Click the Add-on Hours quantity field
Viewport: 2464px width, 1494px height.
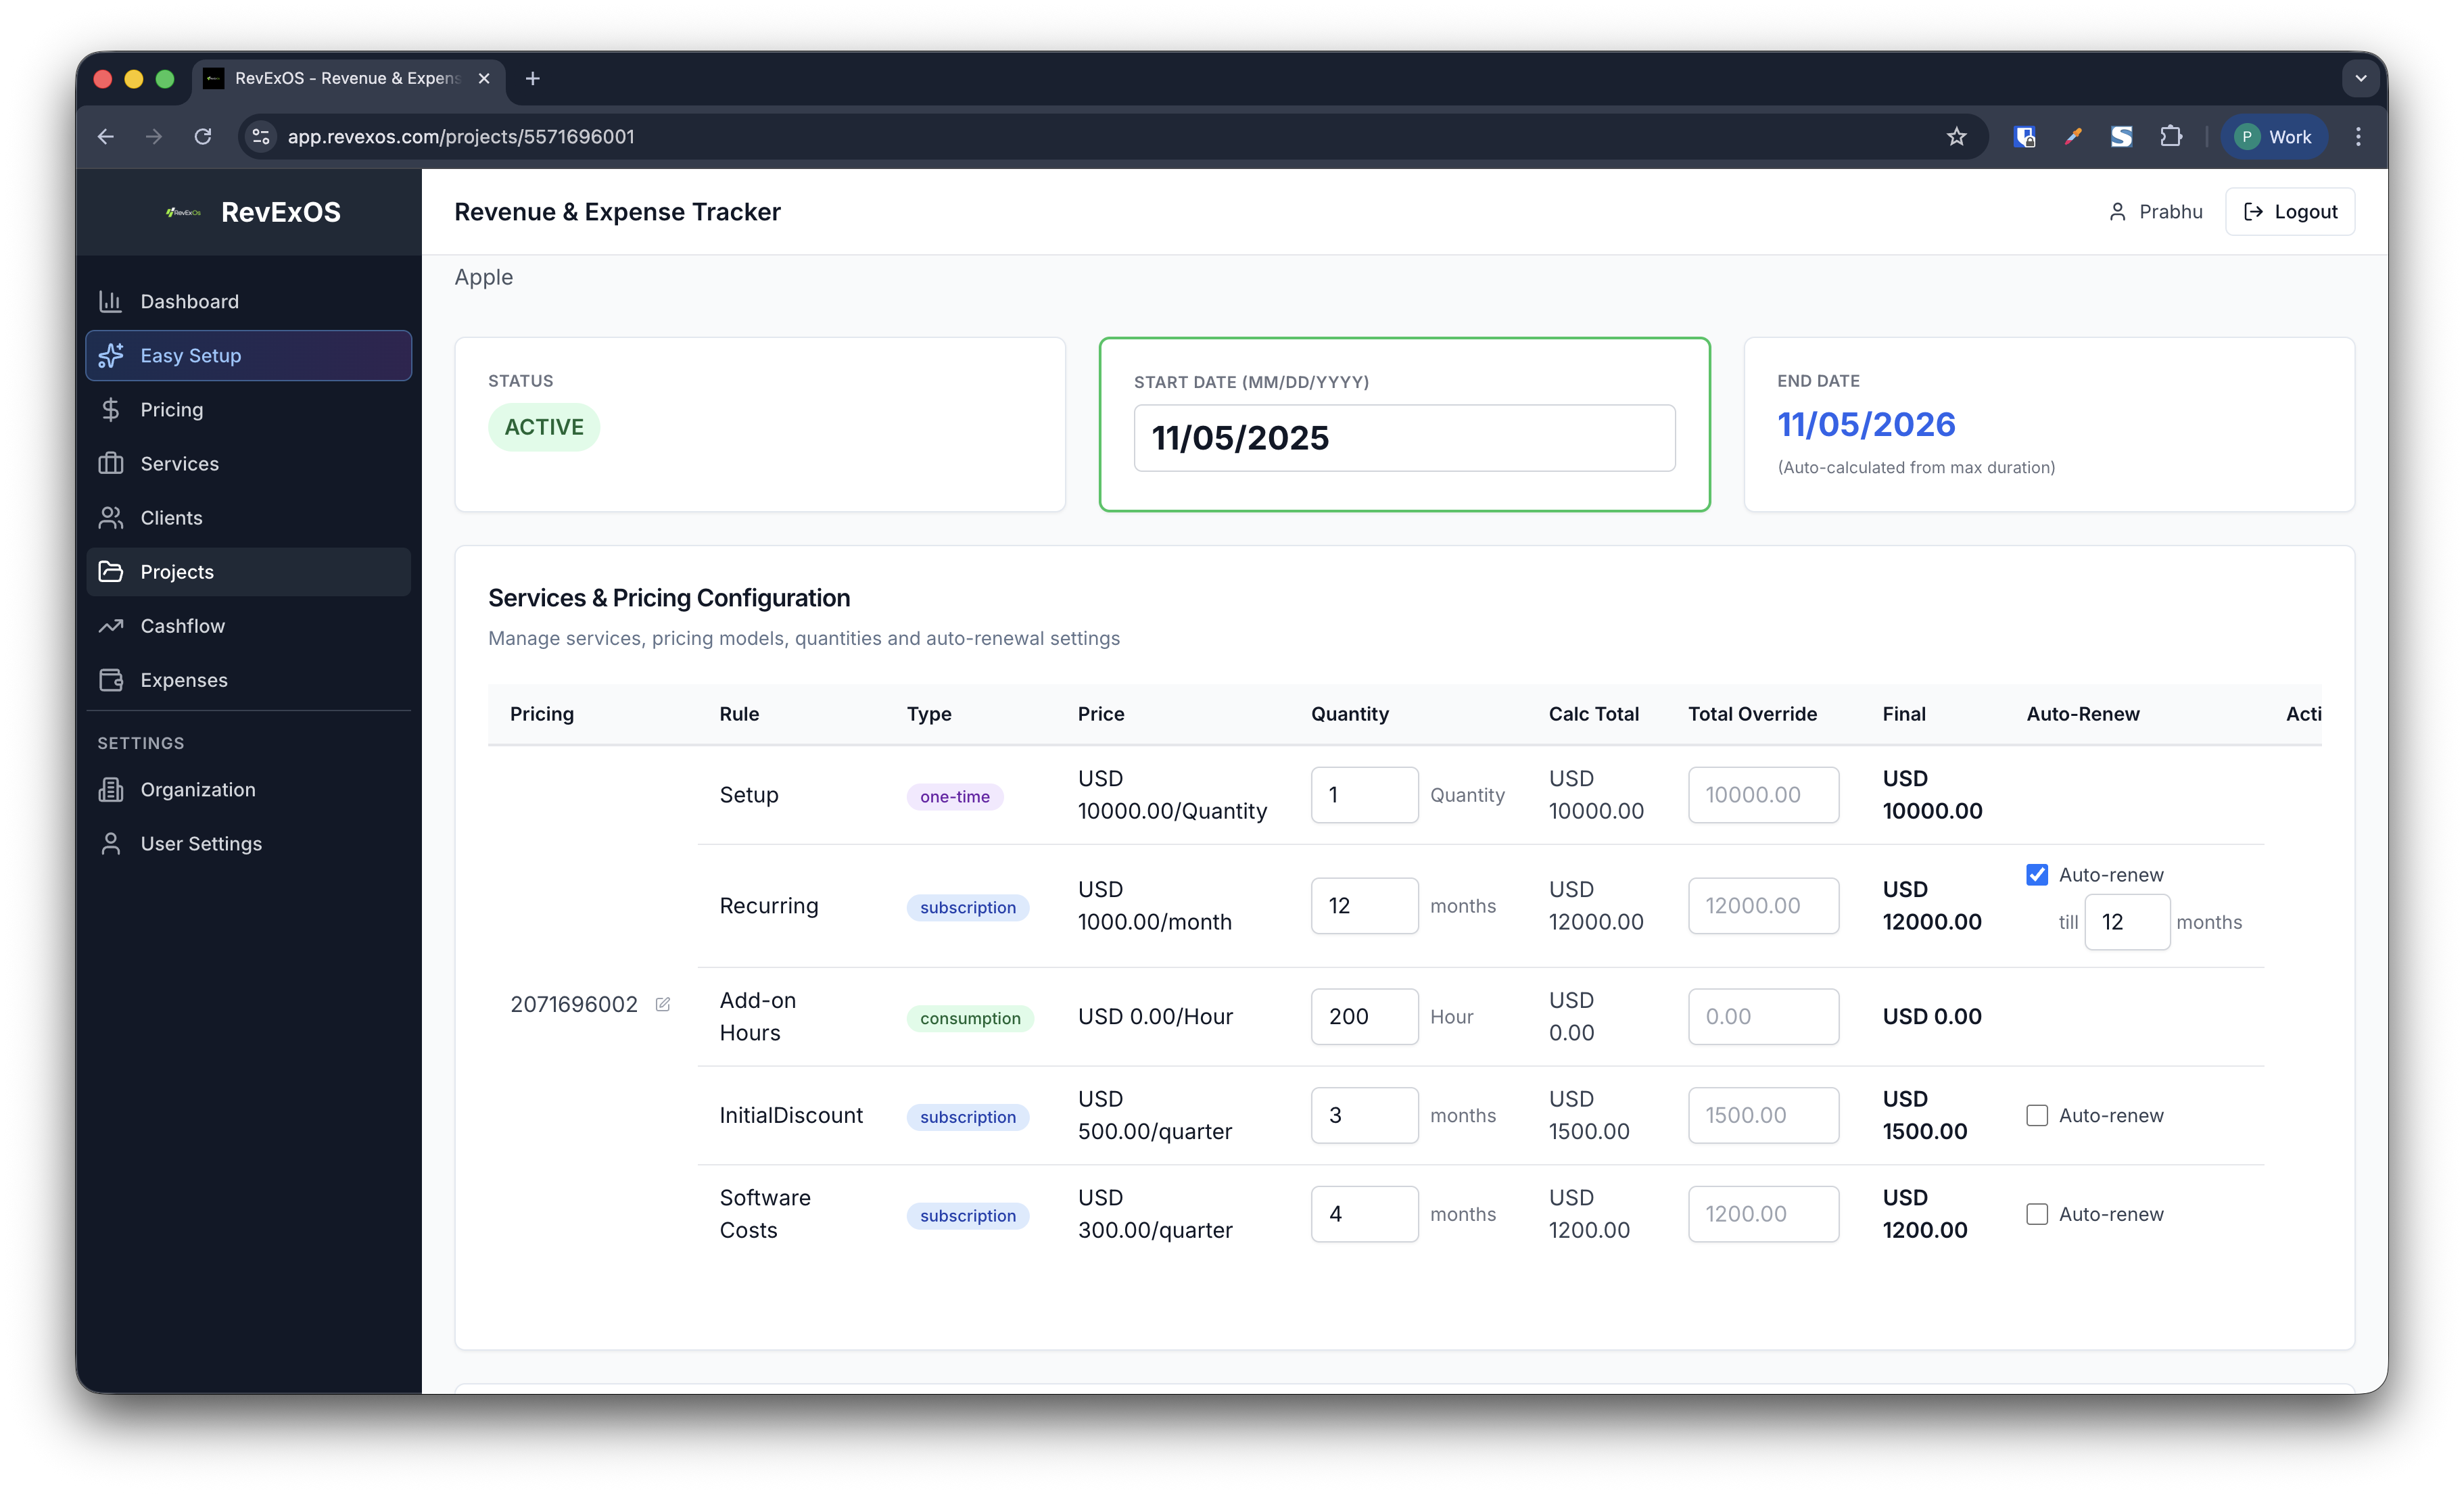[1363, 1017]
